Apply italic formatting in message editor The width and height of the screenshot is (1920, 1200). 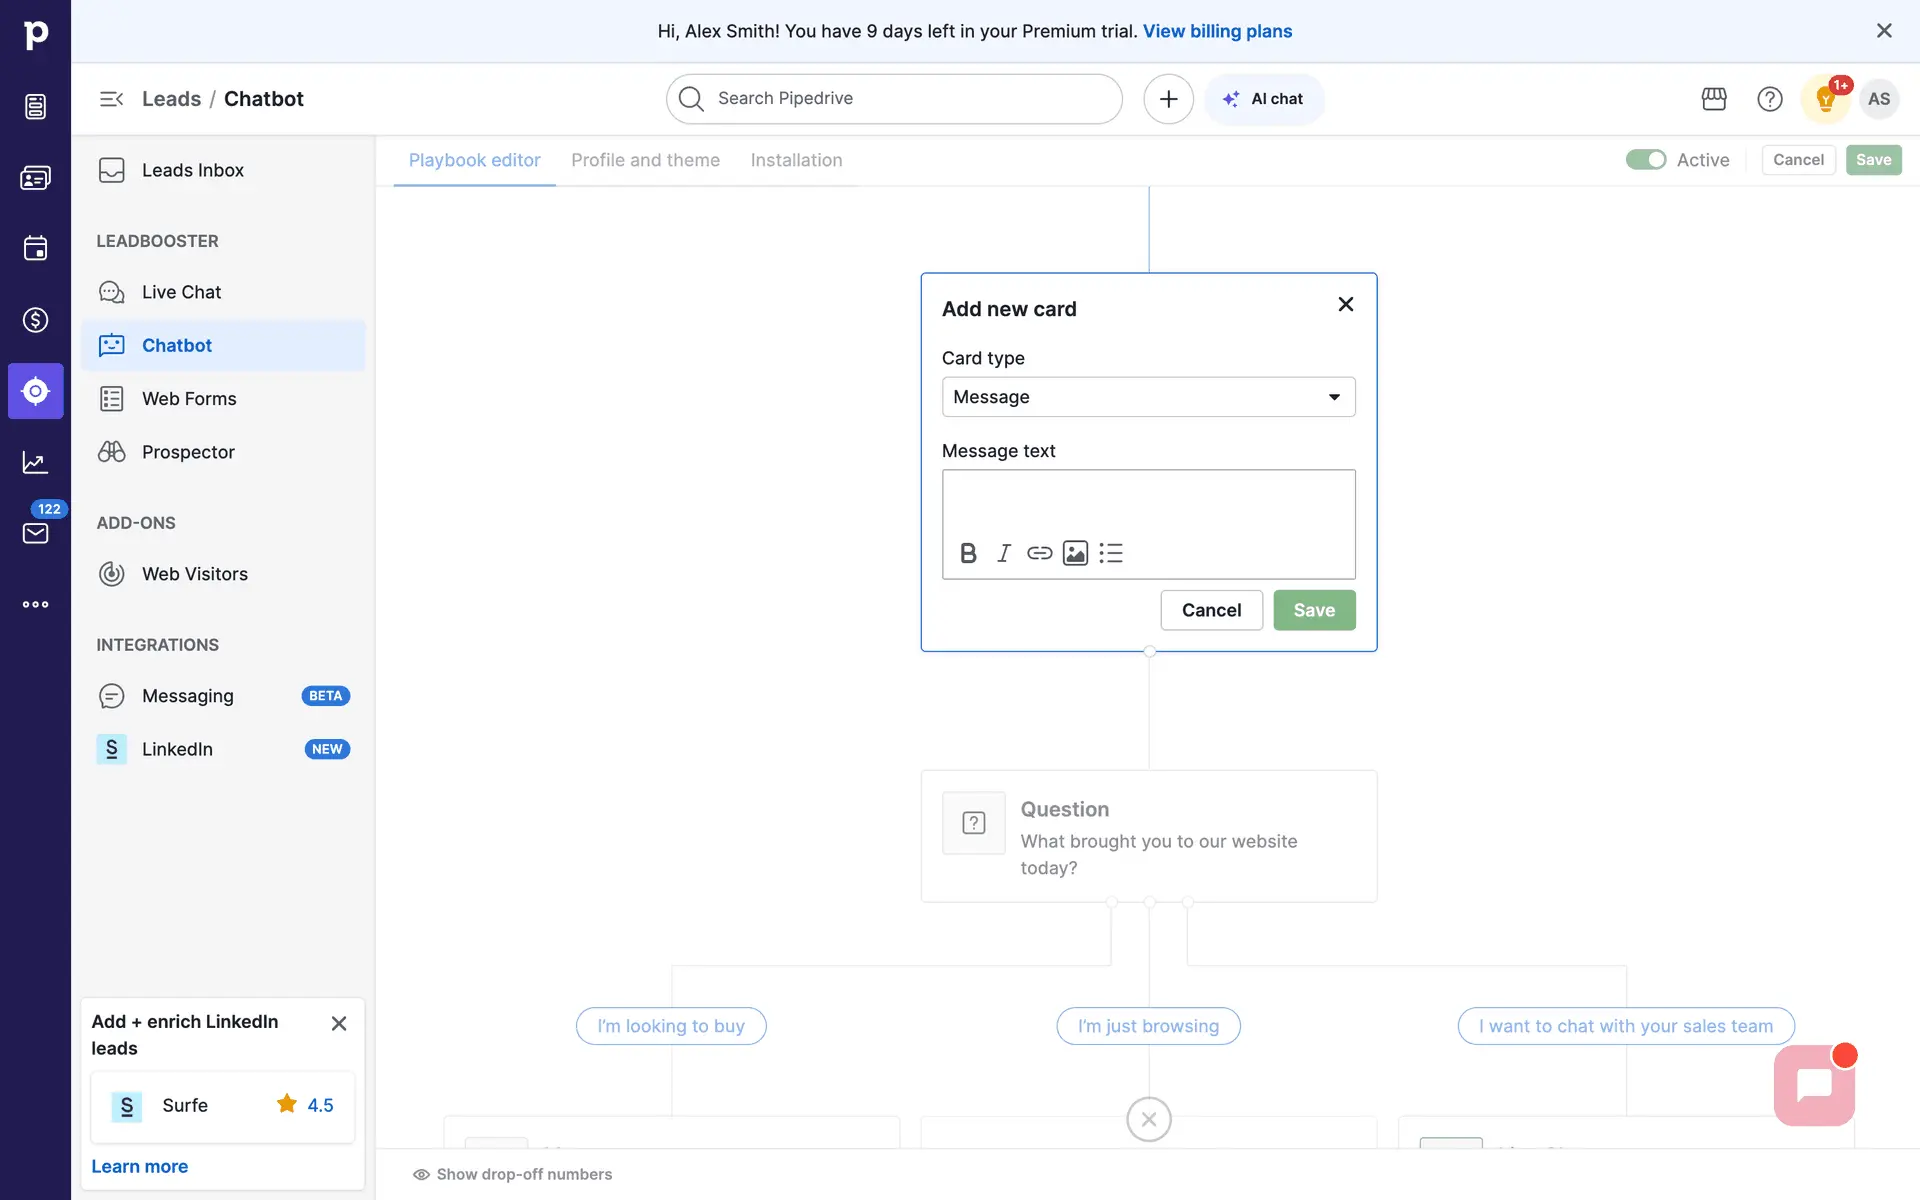pos(1004,553)
